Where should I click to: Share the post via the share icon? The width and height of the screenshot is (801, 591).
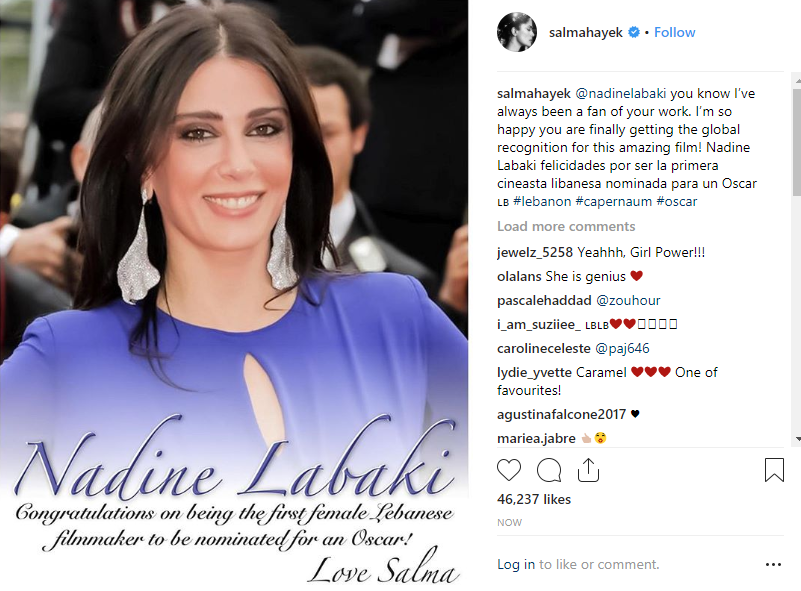tap(588, 470)
